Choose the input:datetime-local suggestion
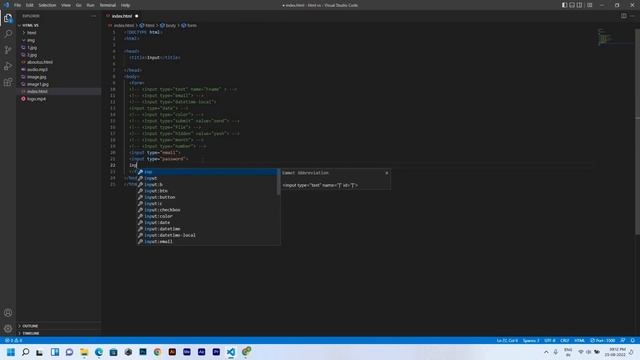 (207, 235)
